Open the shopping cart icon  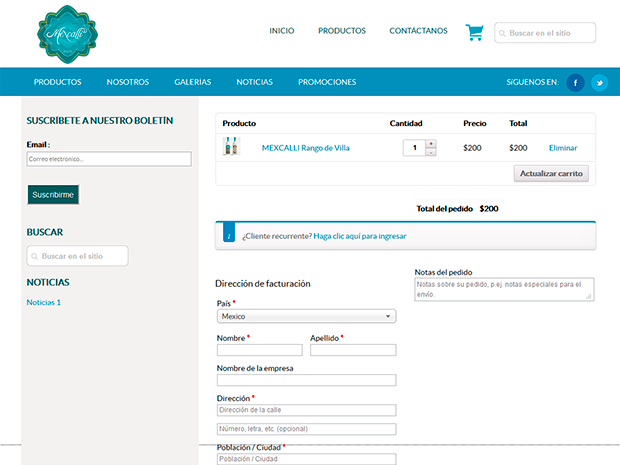coord(474,32)
